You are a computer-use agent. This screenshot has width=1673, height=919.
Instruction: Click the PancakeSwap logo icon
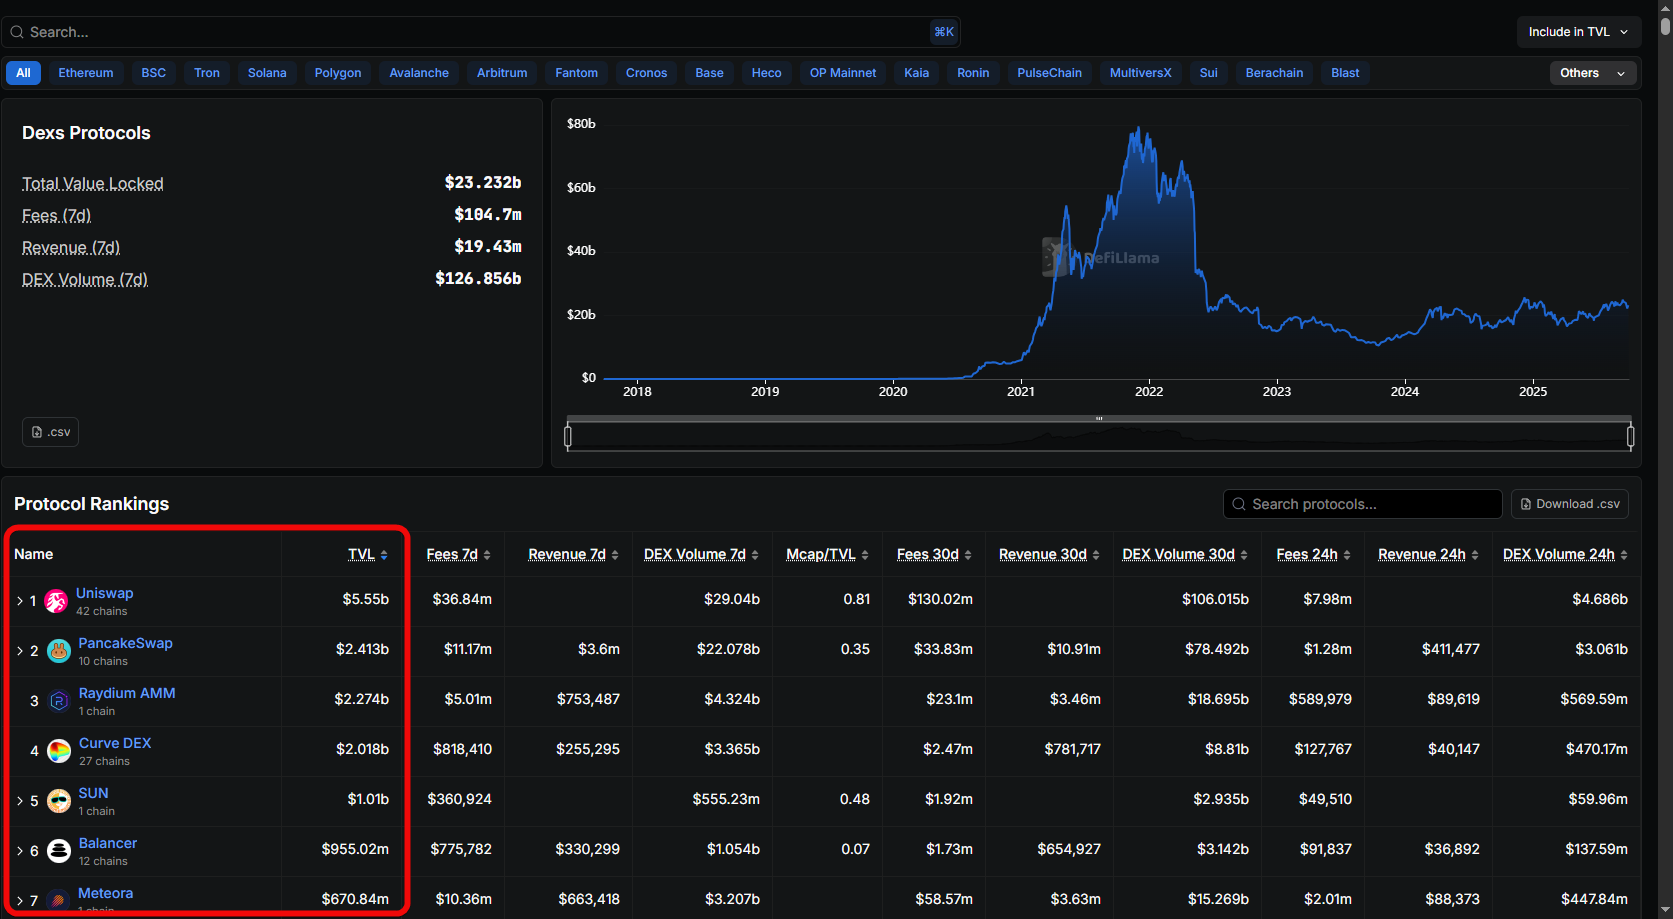point(59,651)
